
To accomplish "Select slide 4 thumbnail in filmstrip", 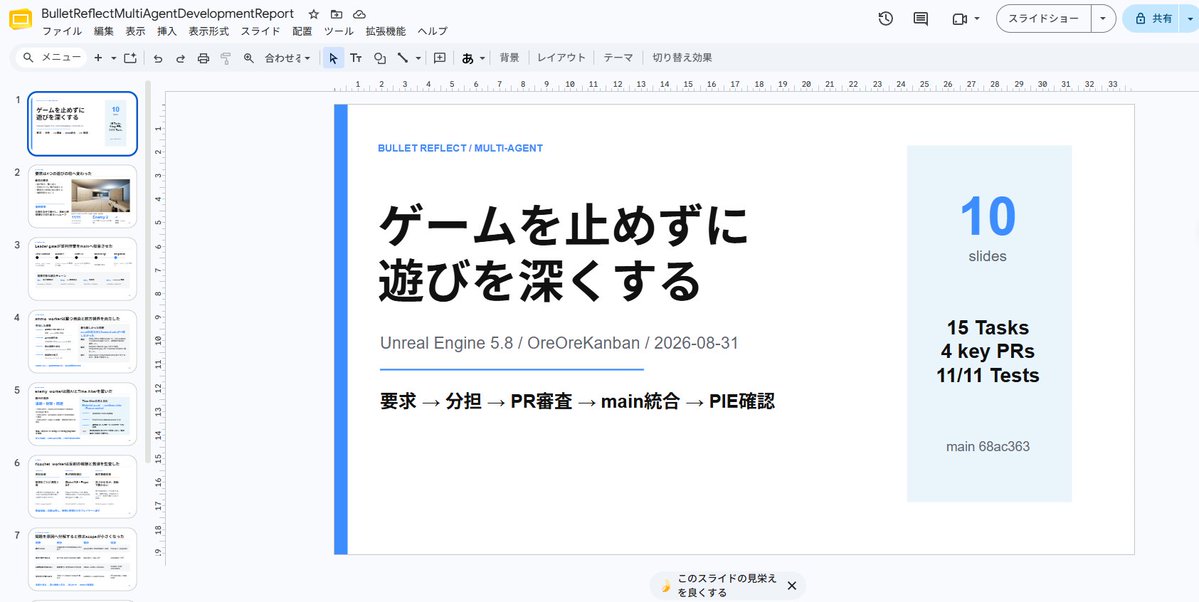I will 83,342.
